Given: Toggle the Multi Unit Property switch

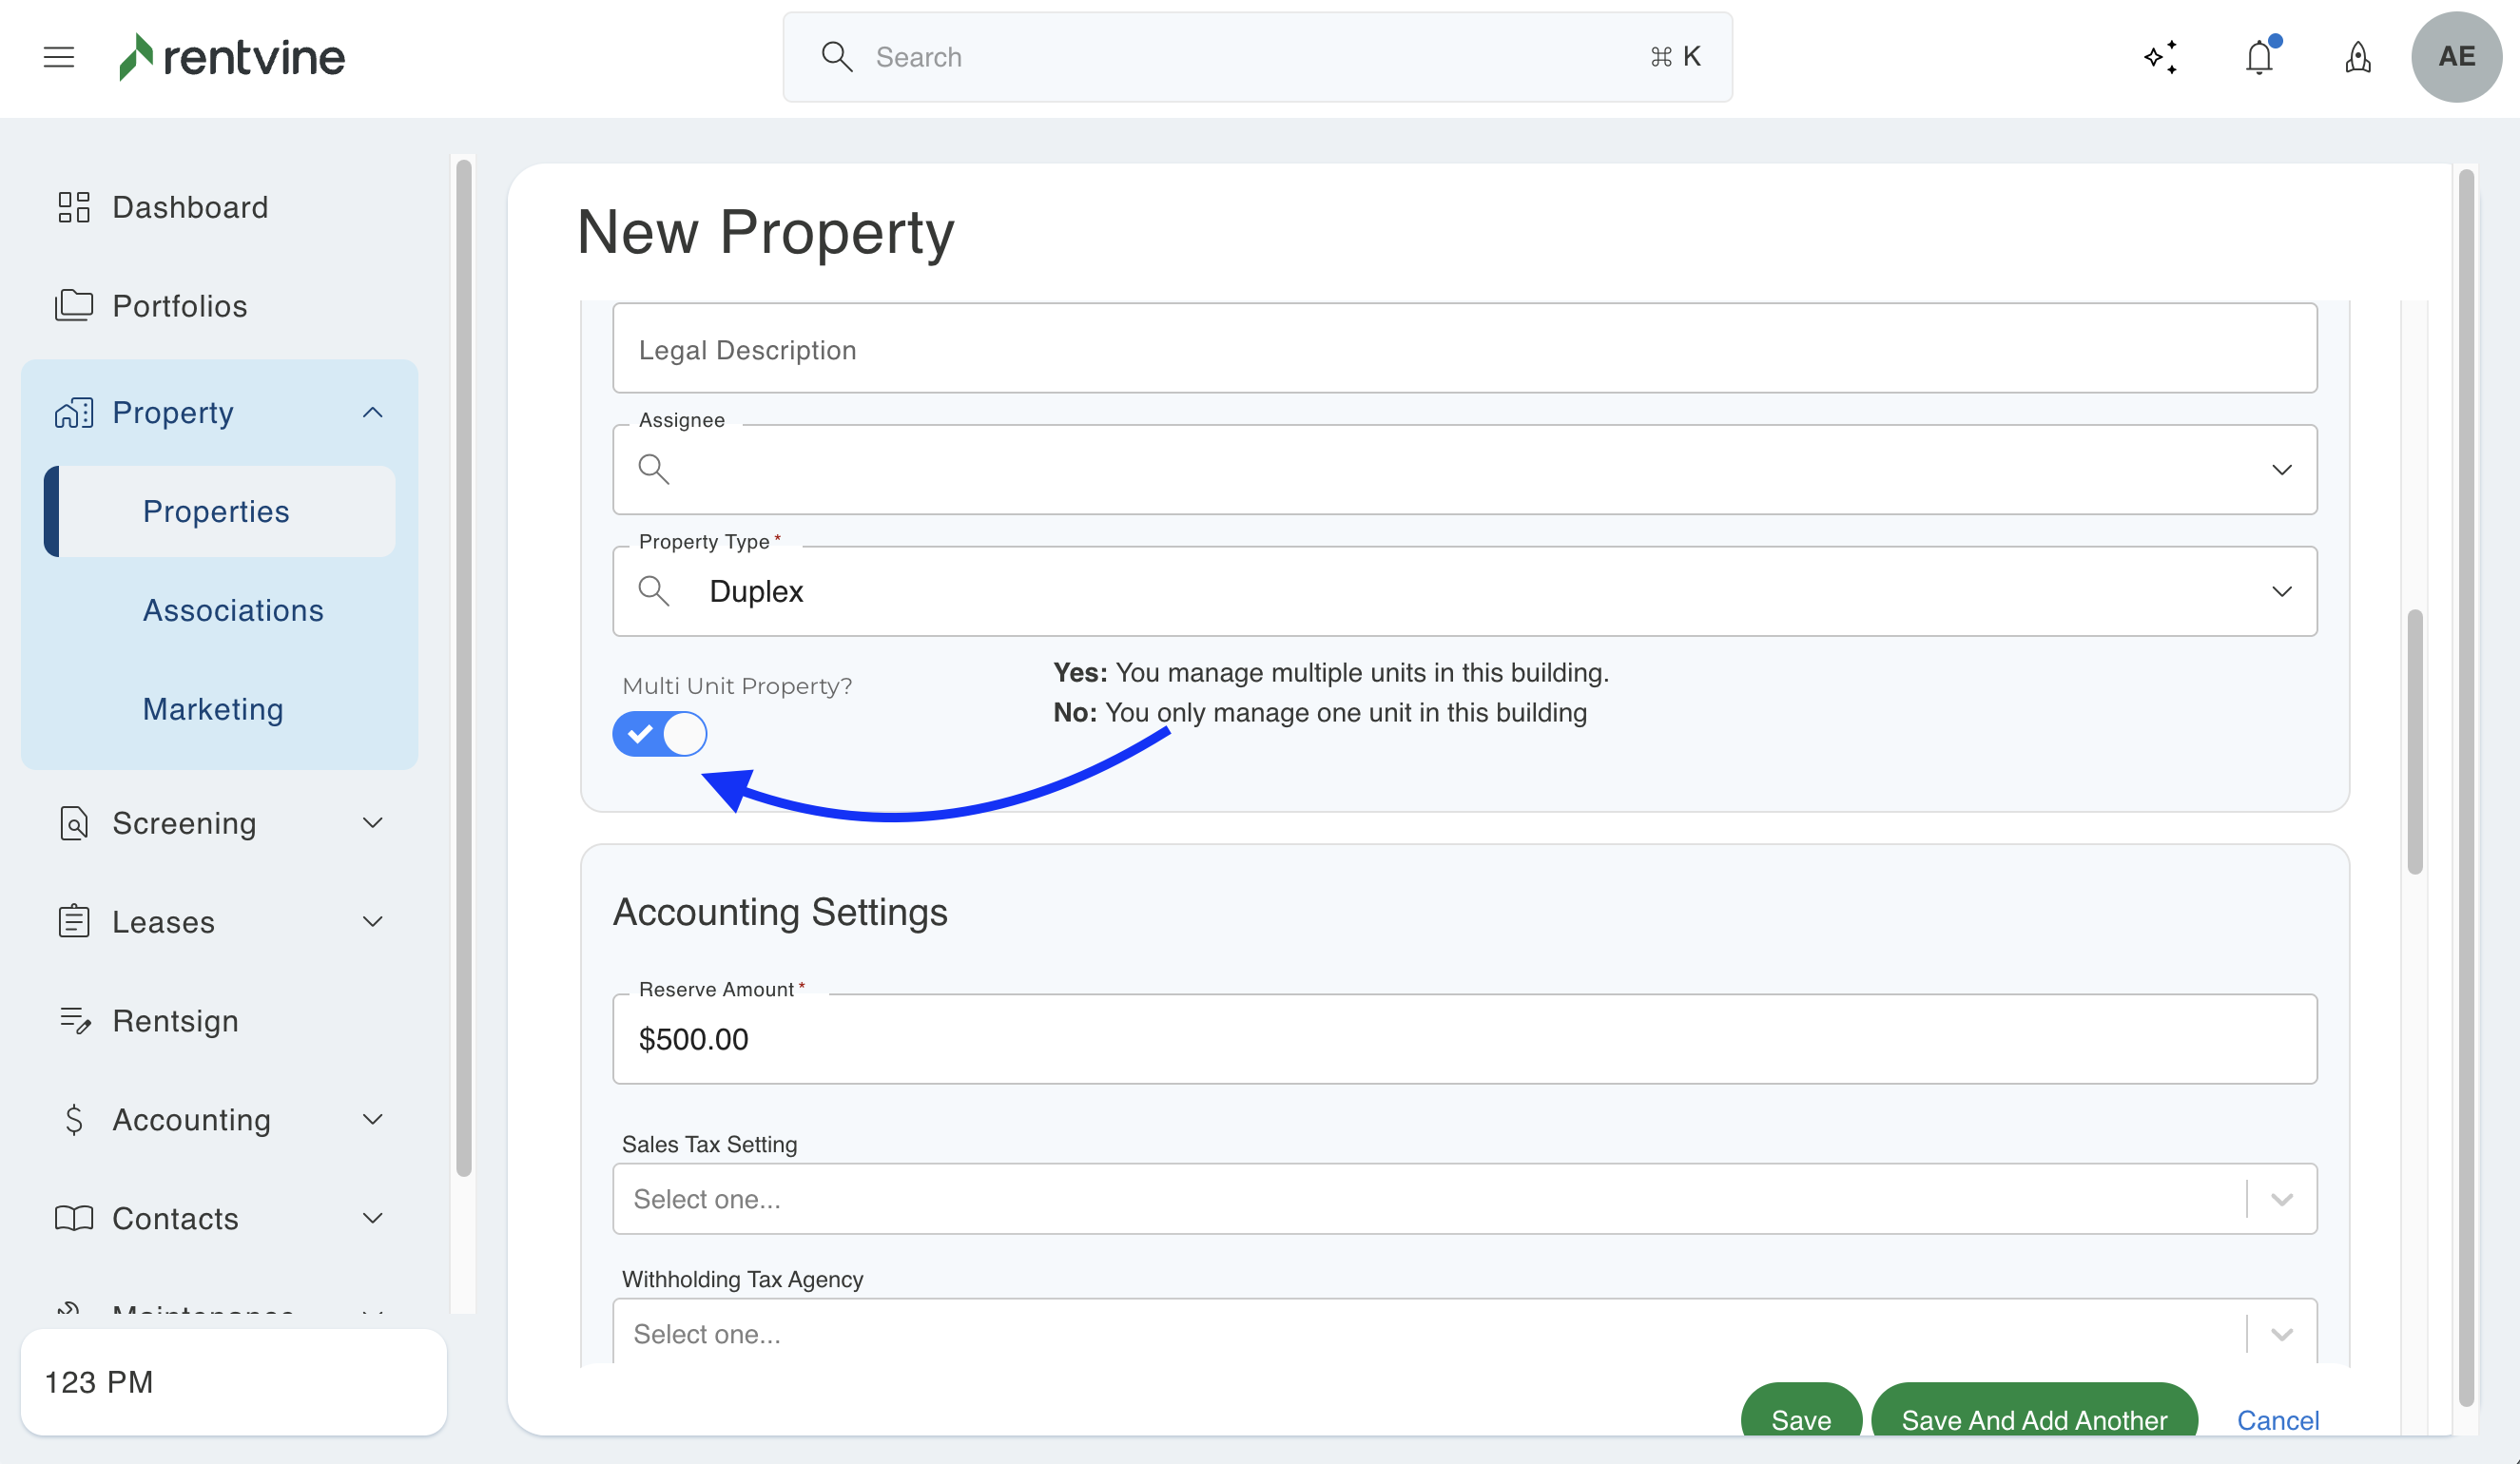Looking at the screenshot, I should point(660,734).
